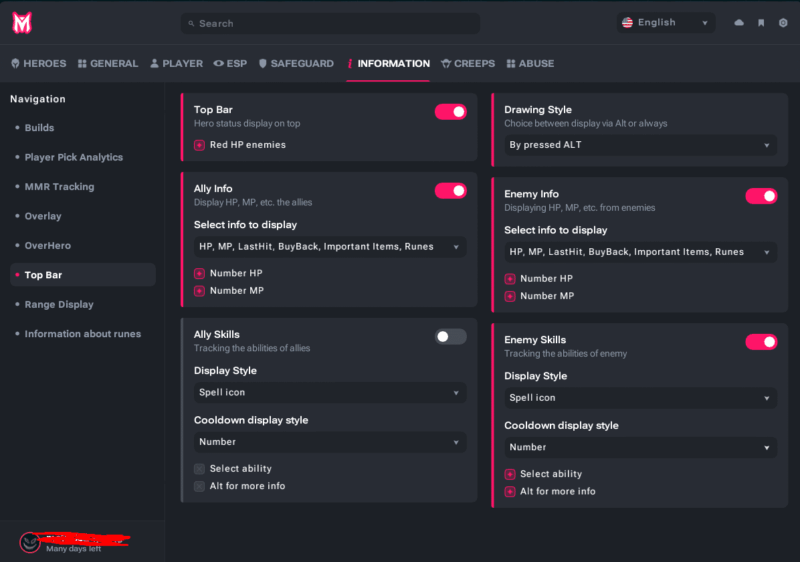Uncheck Alt for more info under Enemy Skills
This screenshot has height=562, width=800.
510,492
